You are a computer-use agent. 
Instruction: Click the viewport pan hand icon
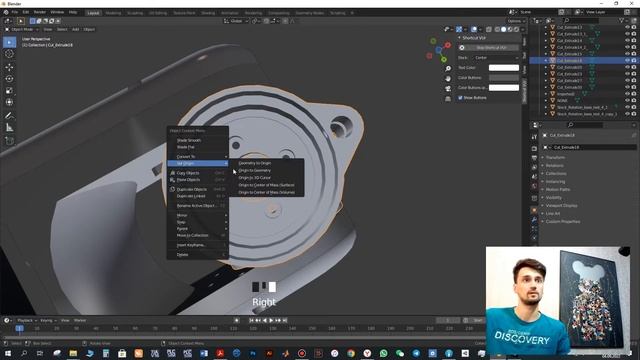[x=448, y=78]
